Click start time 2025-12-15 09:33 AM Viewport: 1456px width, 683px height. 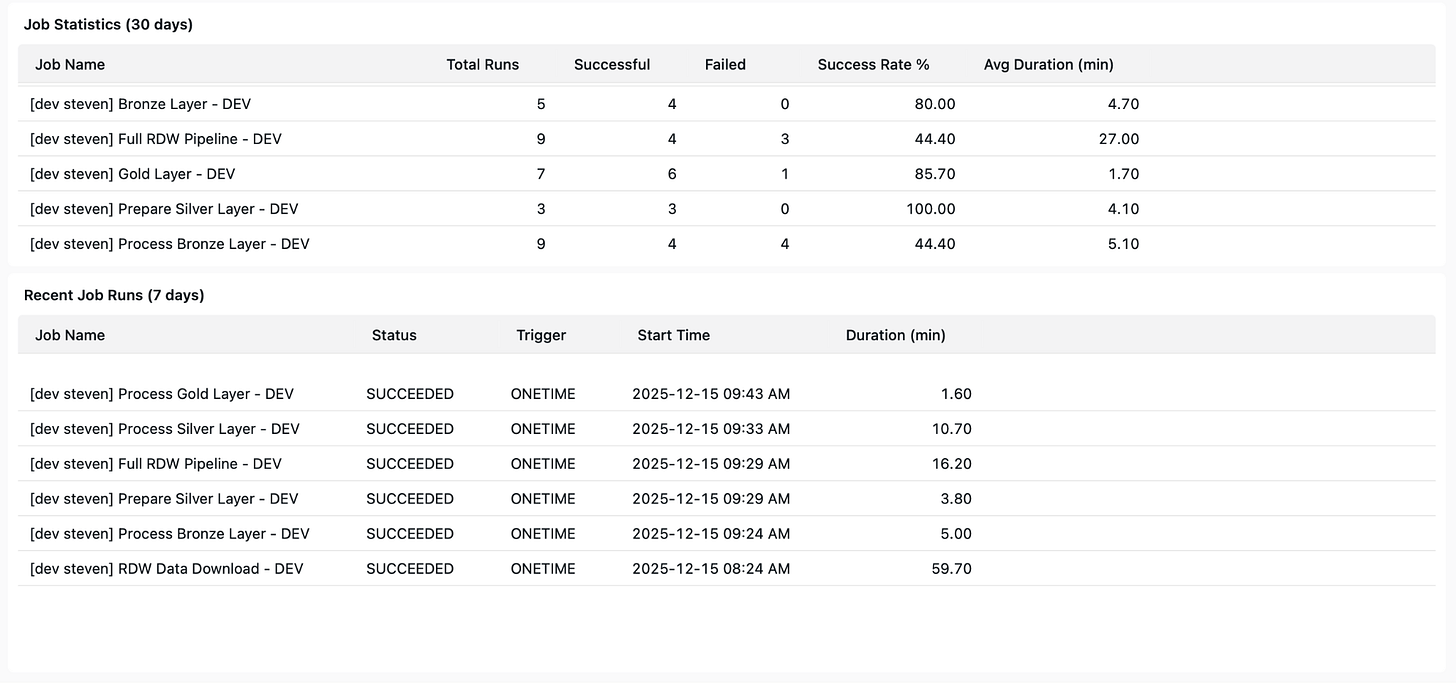(711, 429)
